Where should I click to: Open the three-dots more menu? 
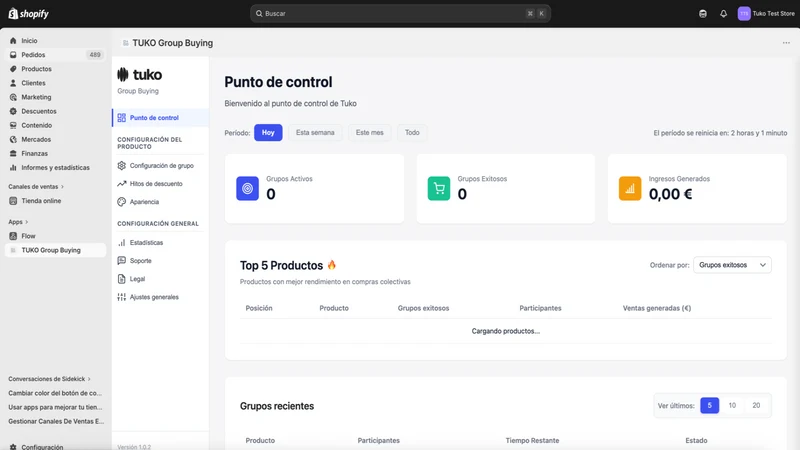pos(786,43)
